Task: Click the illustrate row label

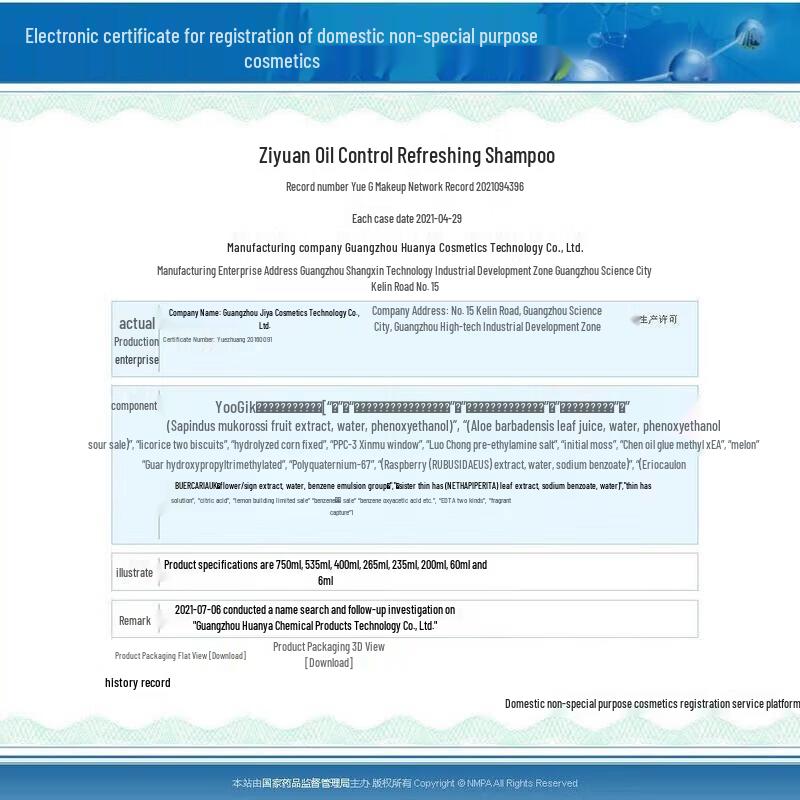Action: [134, 572]
